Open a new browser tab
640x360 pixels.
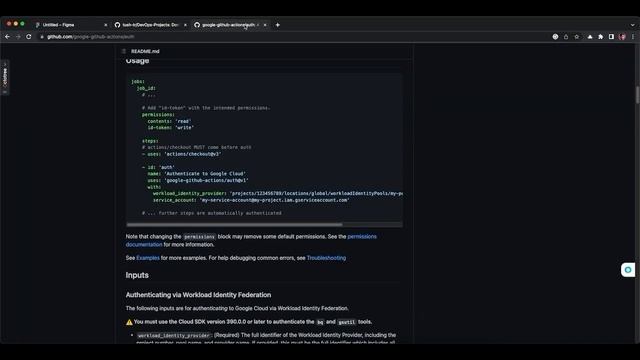click(x=278, y=25)
